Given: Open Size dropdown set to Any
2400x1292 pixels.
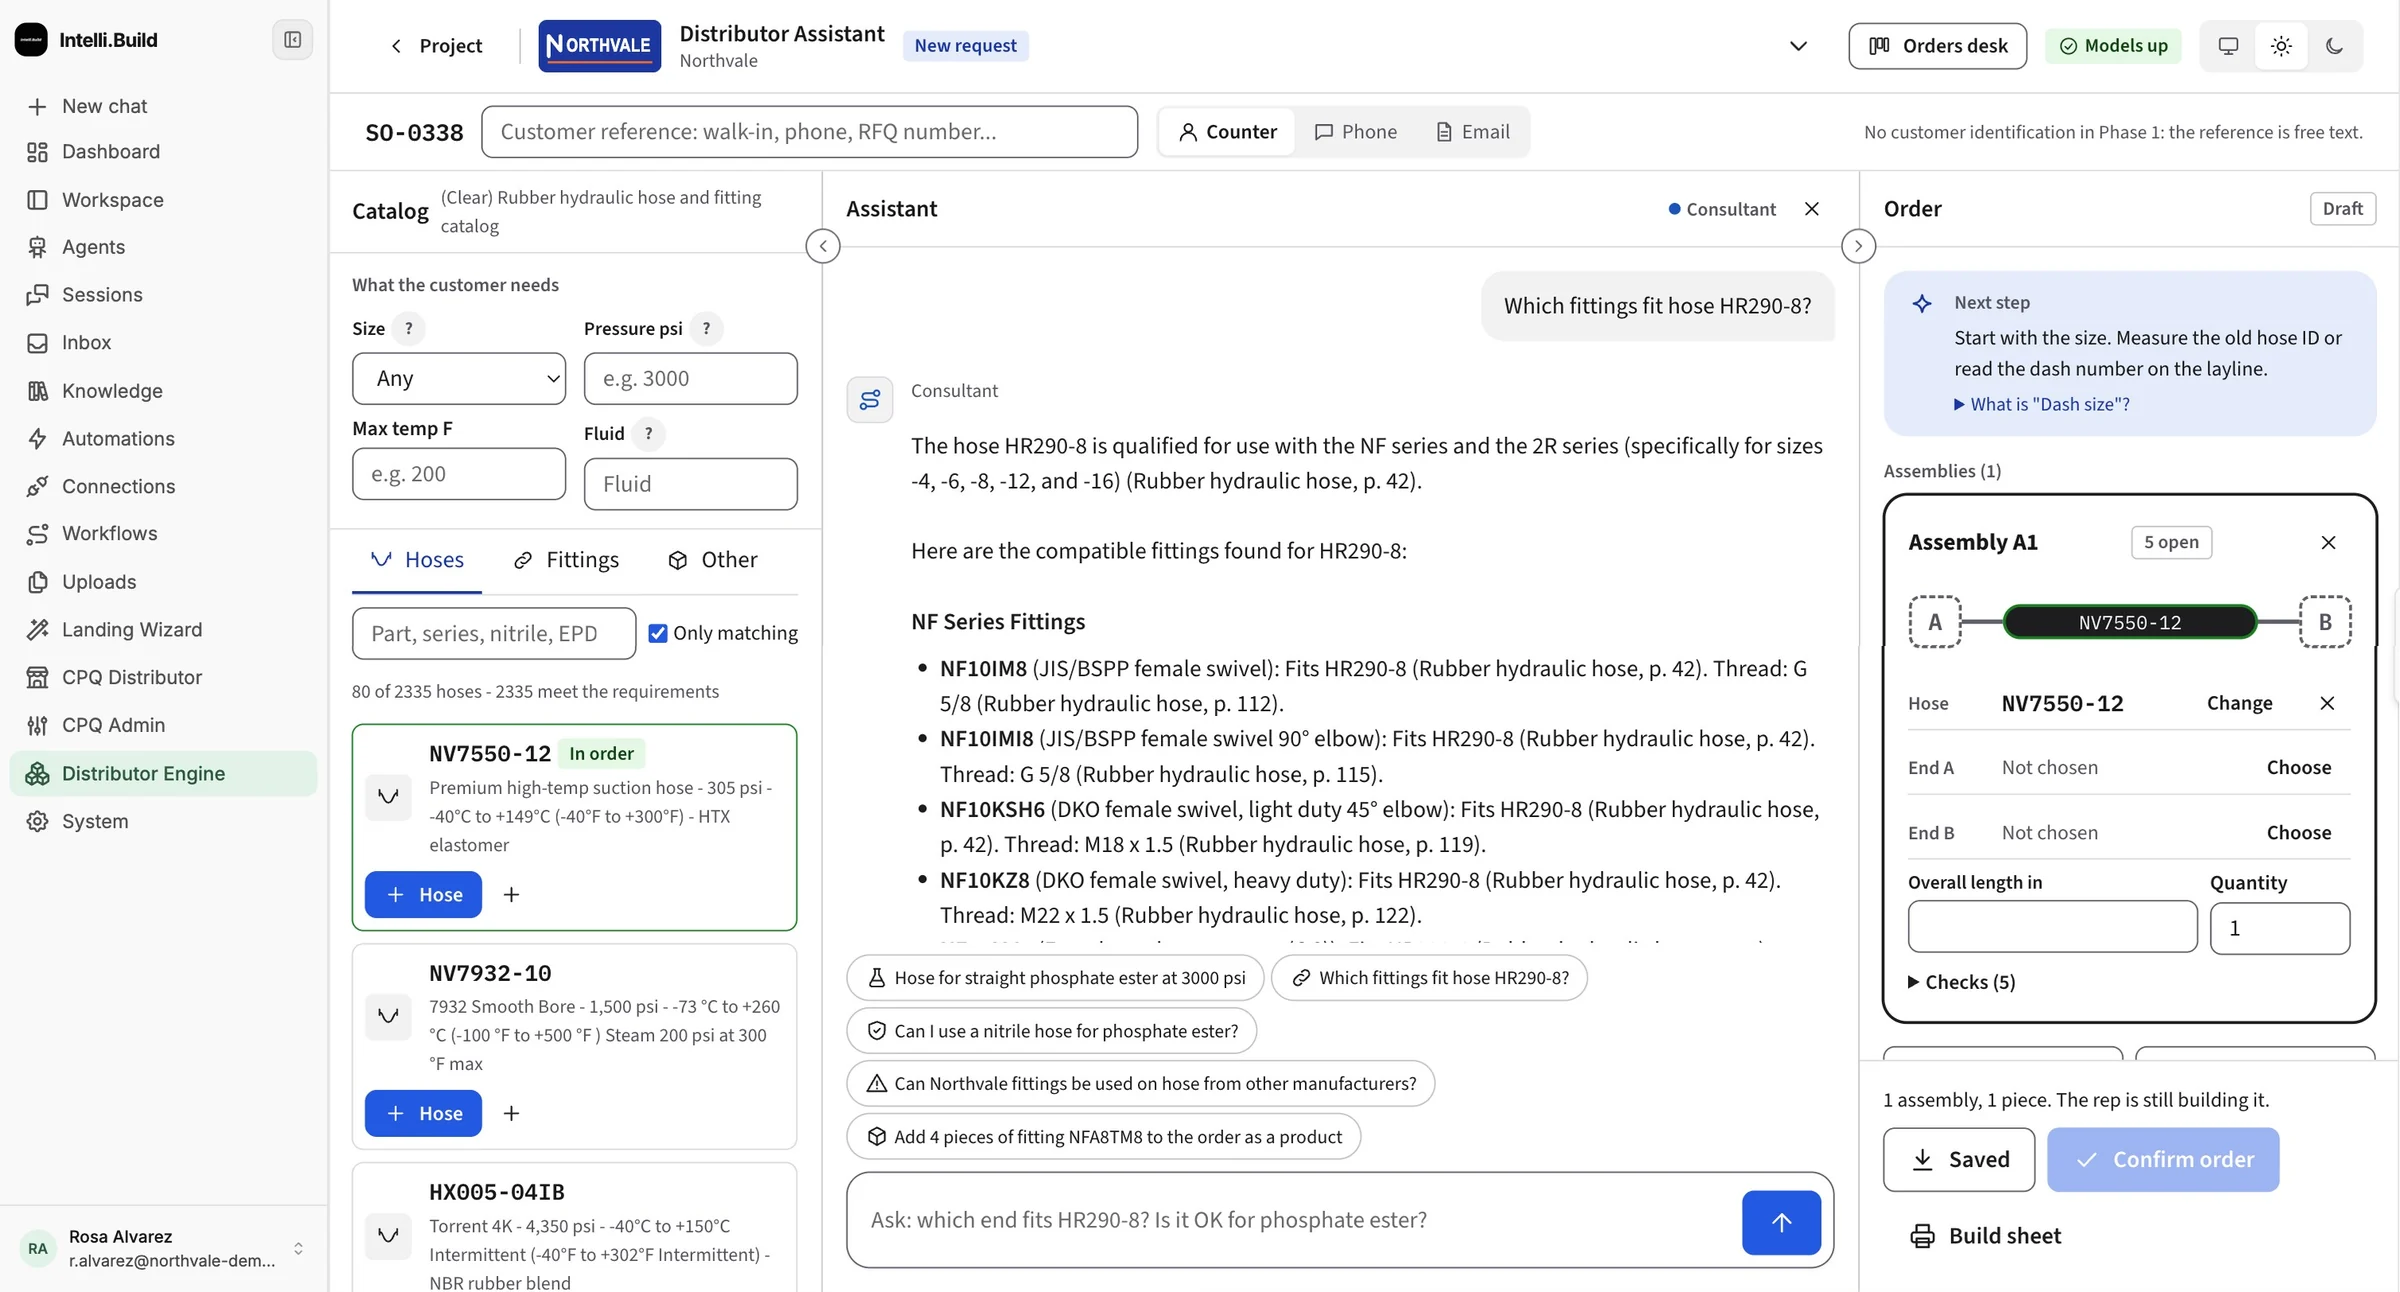Looking at the screenshot, I should (x=459, y=378).
